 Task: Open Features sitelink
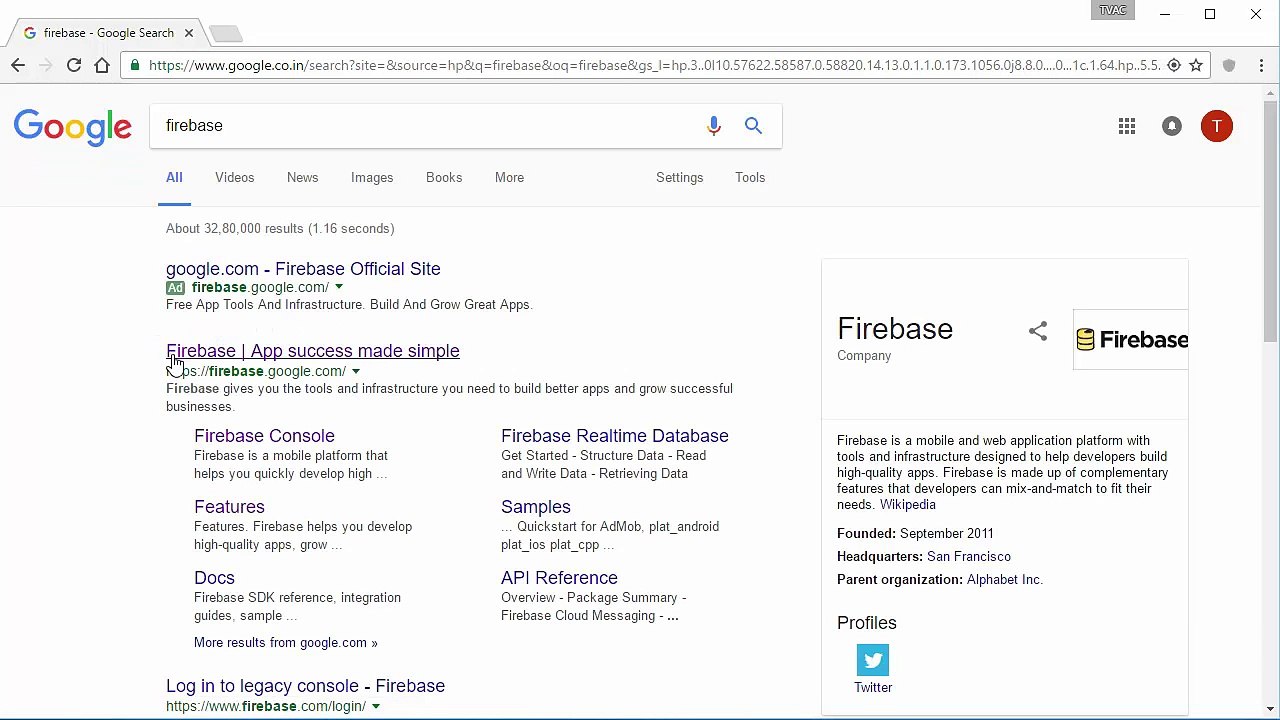[229, 507]
